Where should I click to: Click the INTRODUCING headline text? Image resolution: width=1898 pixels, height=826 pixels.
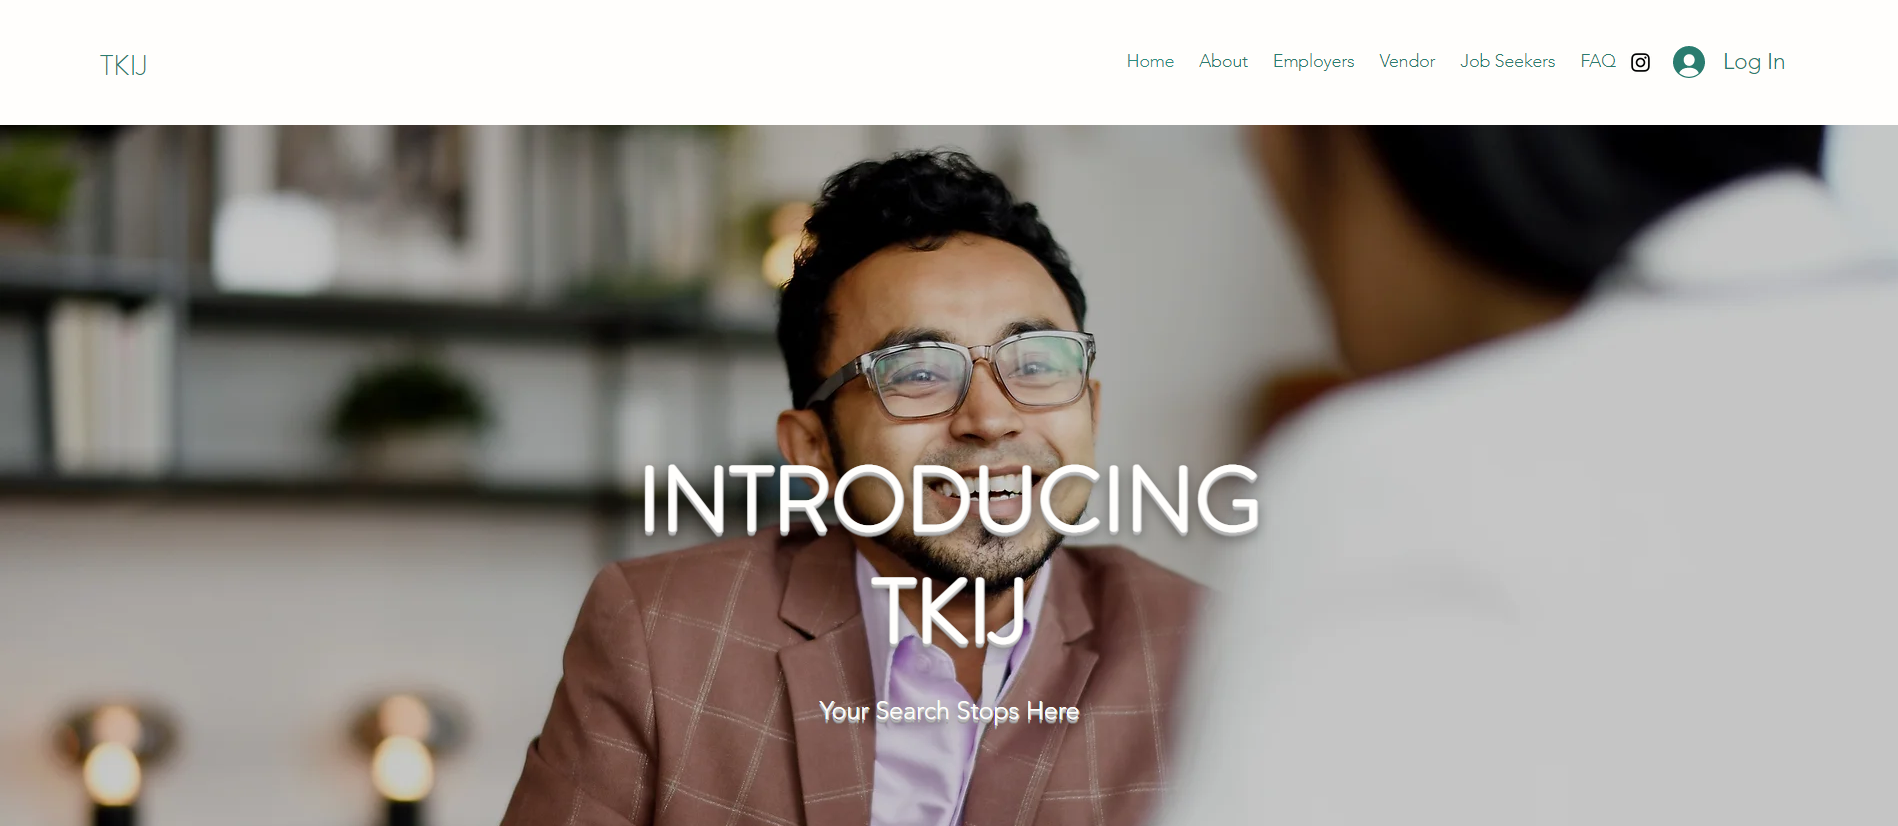click(x=949, y=499)
